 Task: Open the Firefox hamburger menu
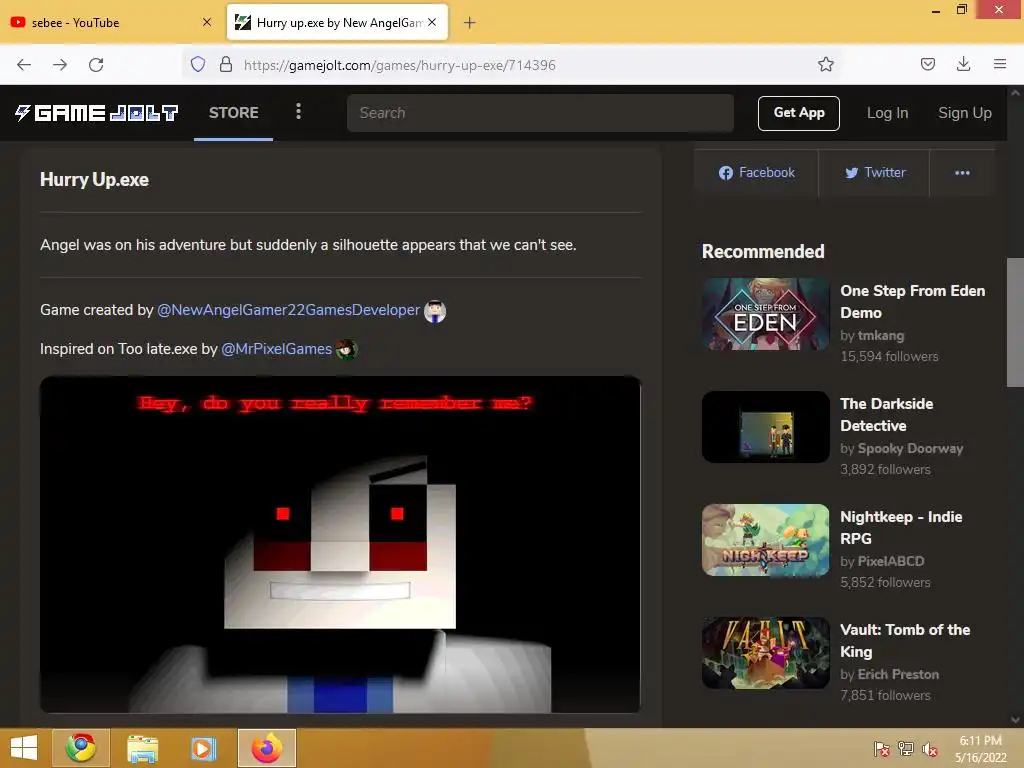tap(999, 64)
